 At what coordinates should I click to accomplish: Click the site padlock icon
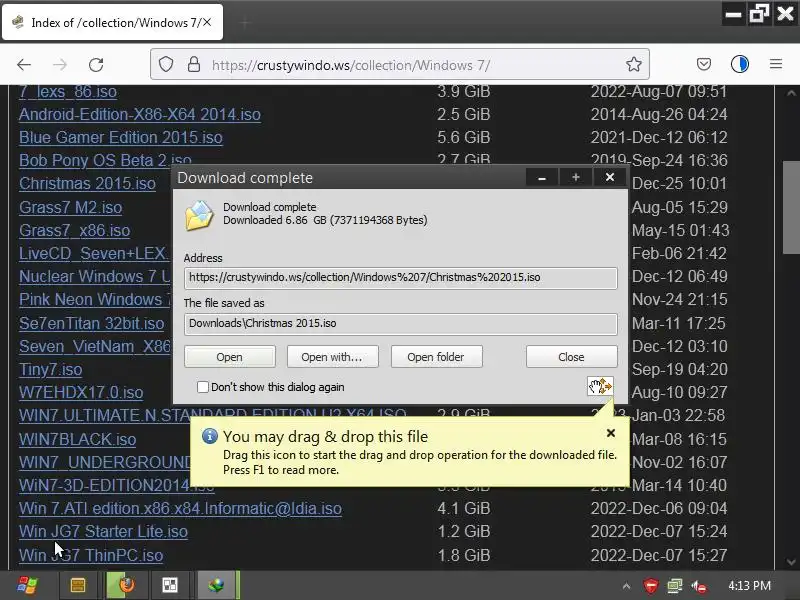coord(194,65)
